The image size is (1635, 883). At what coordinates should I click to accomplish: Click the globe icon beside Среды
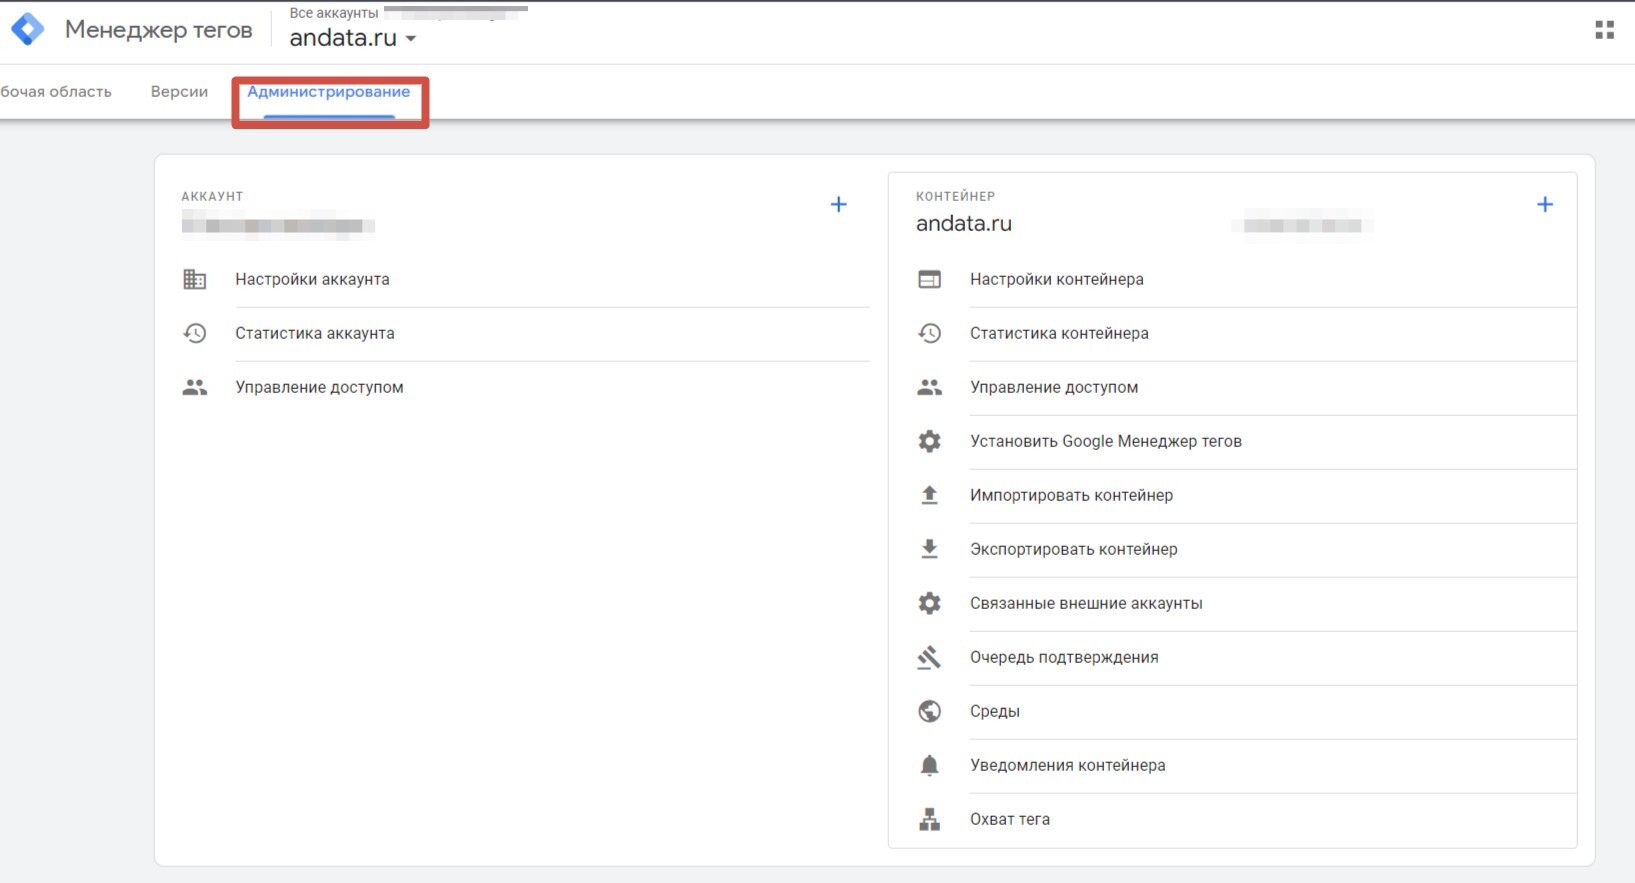(930, 711)
